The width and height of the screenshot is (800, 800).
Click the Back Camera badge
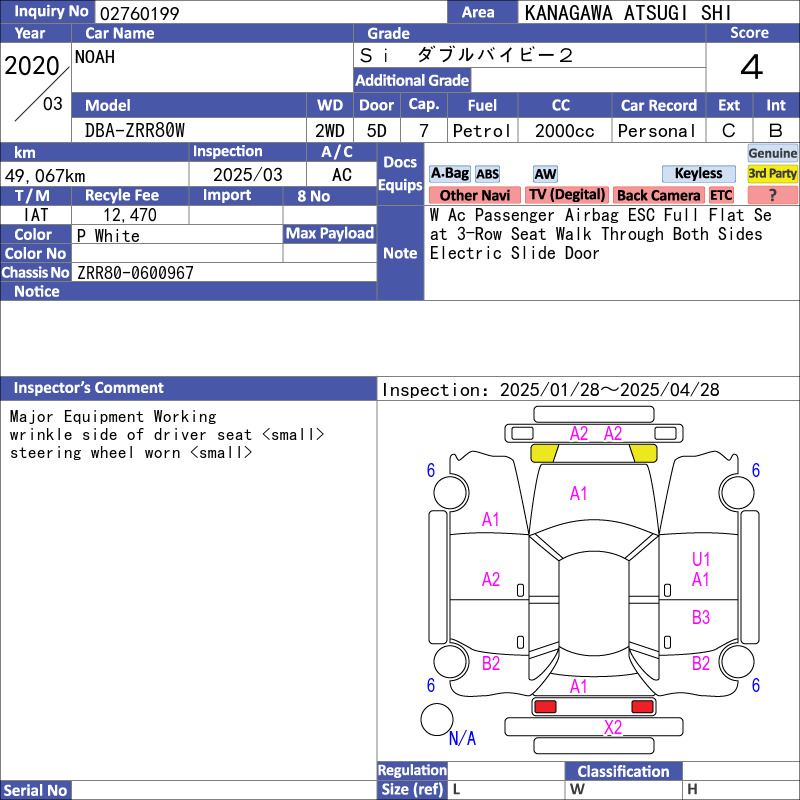coord(658,195)
